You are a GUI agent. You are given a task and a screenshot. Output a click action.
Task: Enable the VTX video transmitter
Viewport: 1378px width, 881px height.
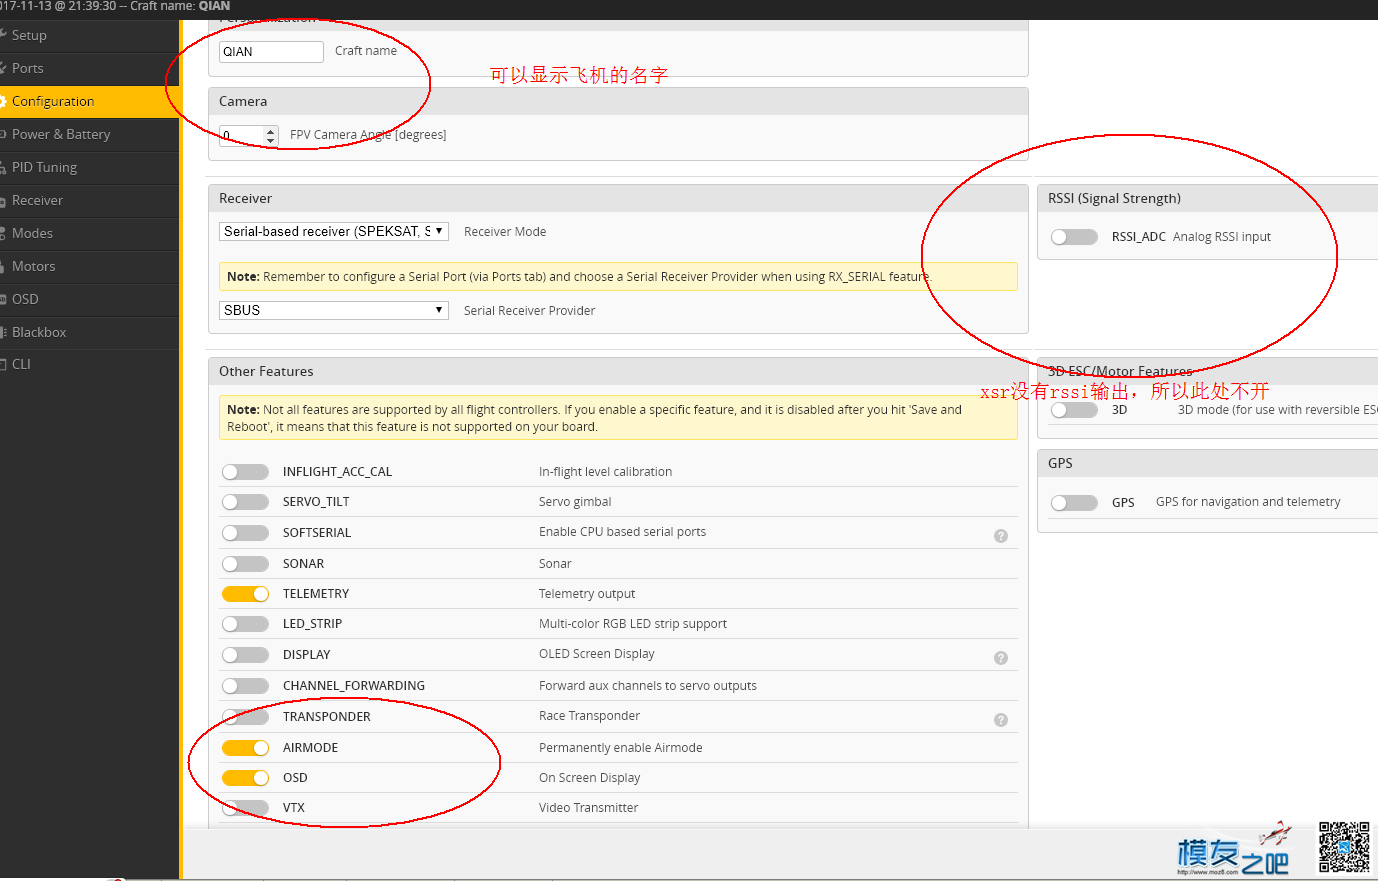(x=245, y=808)
